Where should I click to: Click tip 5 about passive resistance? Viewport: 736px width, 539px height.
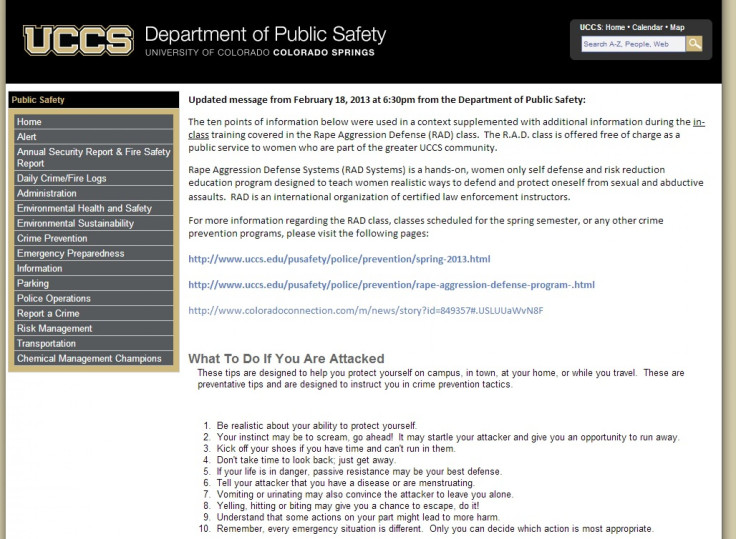click(359, 472)
